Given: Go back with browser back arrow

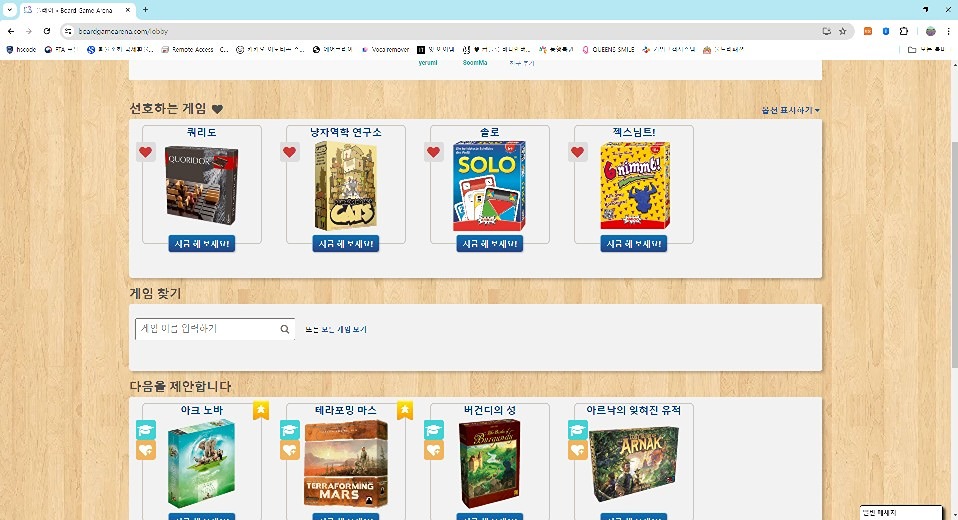Looking at the screenshot, I should point(11,31).
